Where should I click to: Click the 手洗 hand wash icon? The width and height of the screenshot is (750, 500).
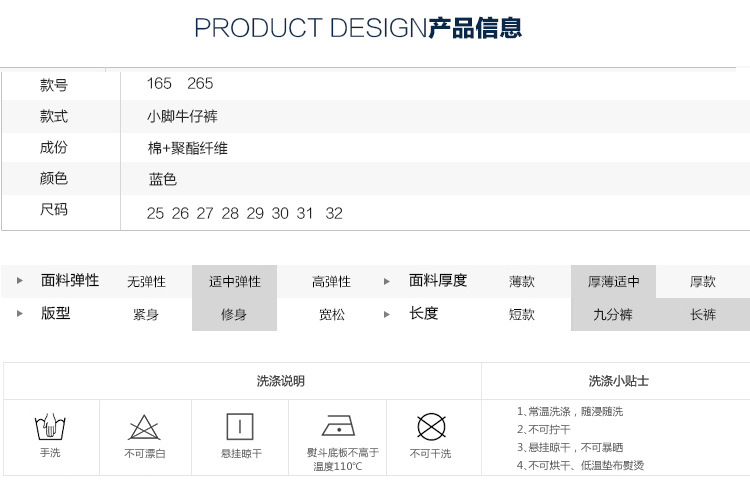click(50, 426)
